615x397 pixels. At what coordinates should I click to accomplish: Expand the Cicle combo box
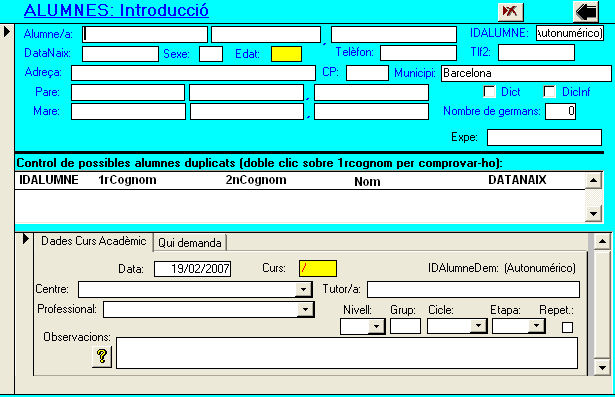tap(479, 326)
